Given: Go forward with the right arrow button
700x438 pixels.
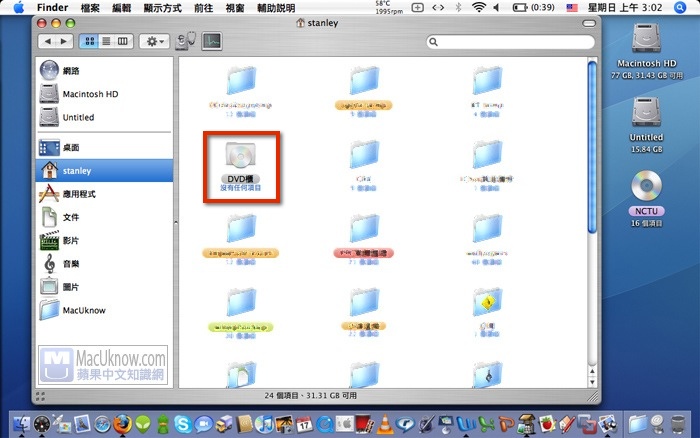Looking at the screenshot, I should [x=64, y=42].
